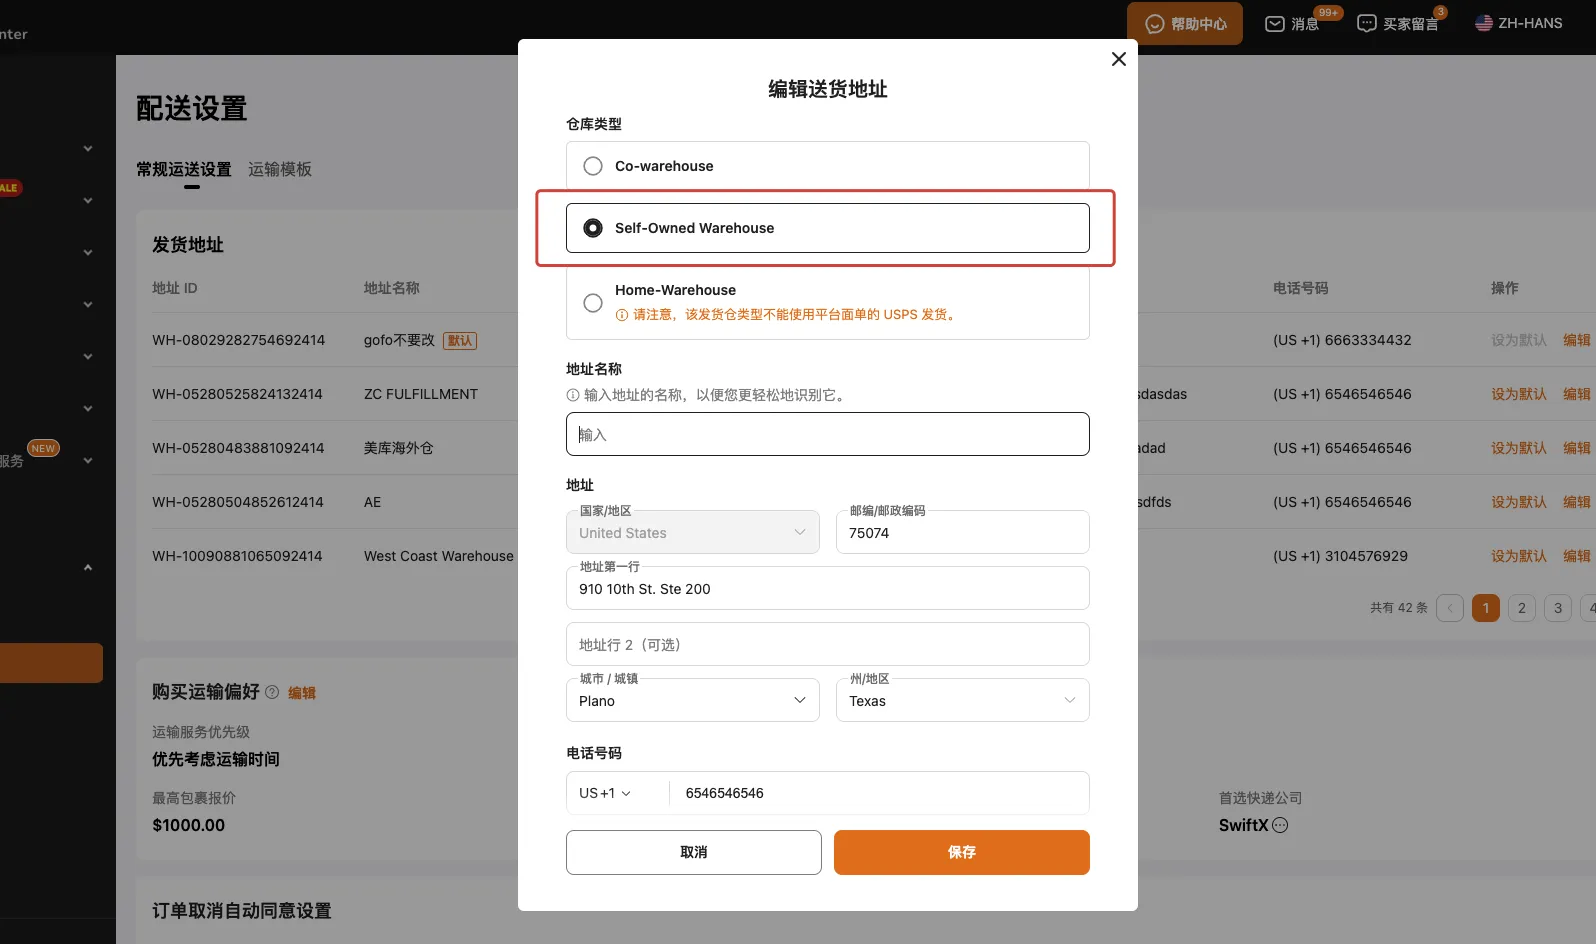Select the Co-warehouse radio option
The image size is (1596, 944).
click(593, 166)
